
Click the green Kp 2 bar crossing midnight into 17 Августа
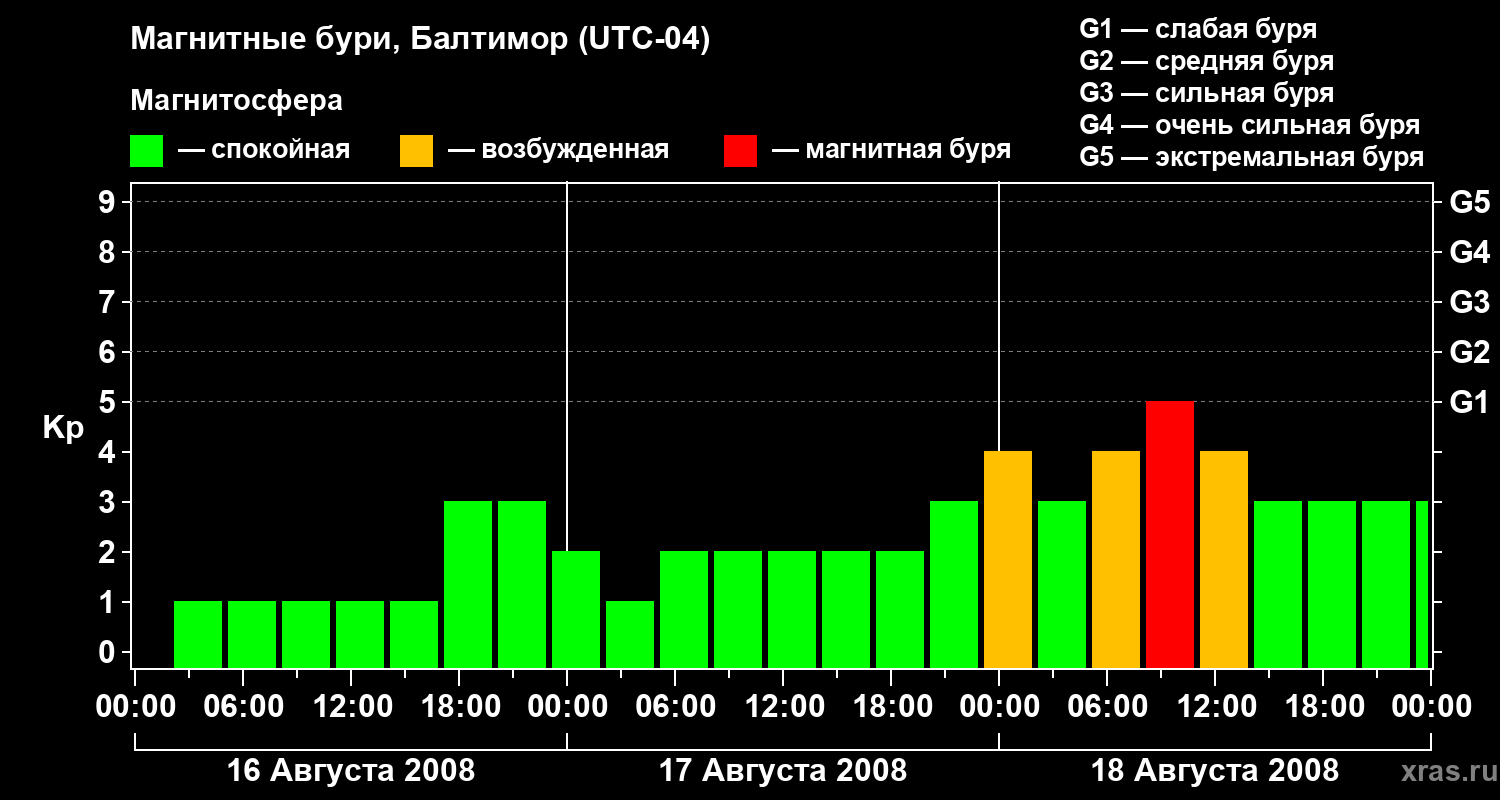click(576, 609)
